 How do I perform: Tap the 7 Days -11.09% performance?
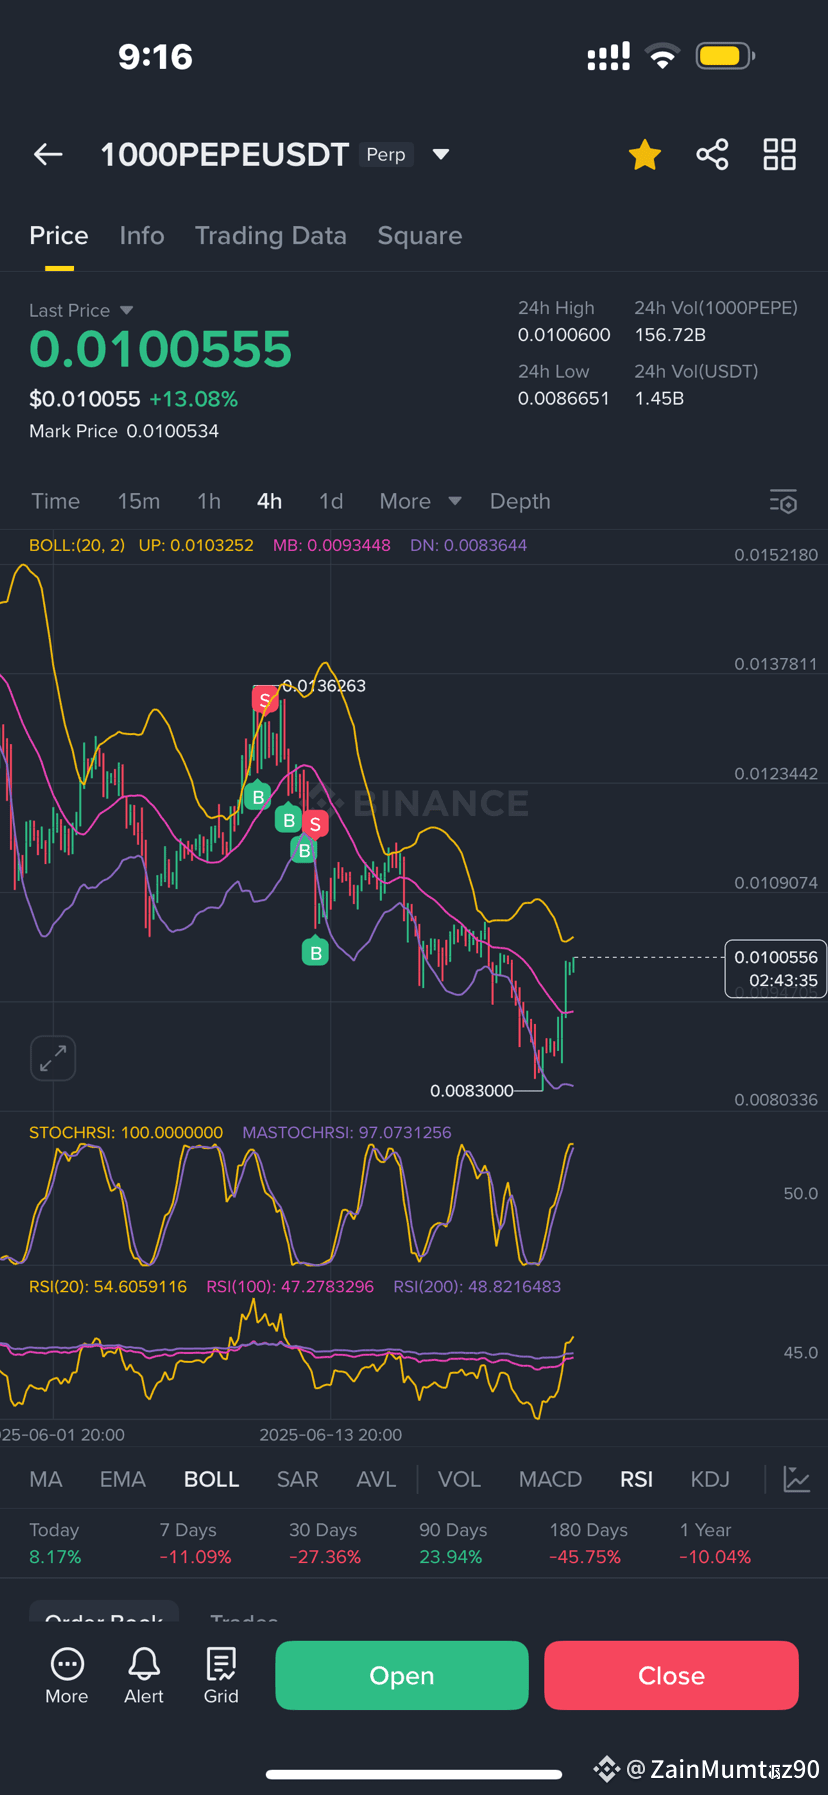click(195, 1543)
